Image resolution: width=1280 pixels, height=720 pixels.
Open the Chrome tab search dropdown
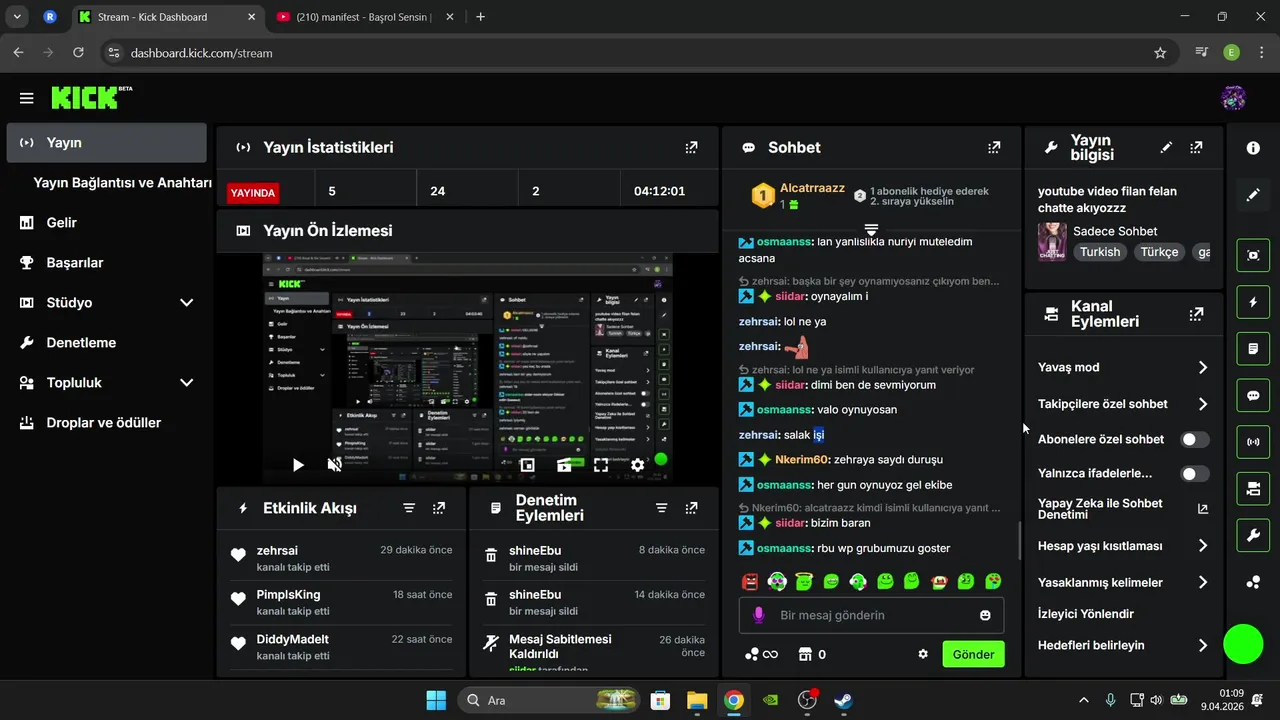click(x=16, y=17)
